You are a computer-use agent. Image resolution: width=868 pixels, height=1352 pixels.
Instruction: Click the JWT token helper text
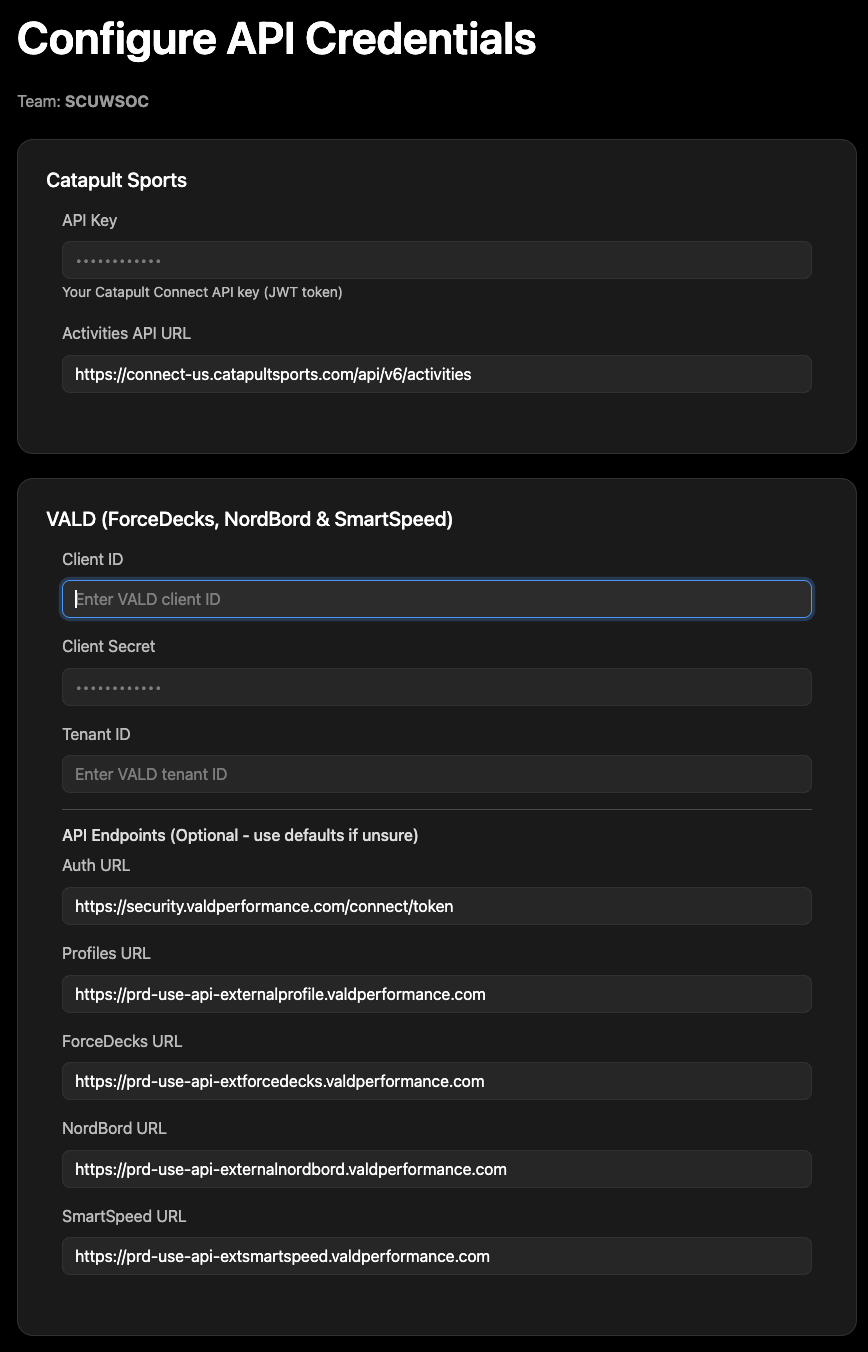point(202,292)
